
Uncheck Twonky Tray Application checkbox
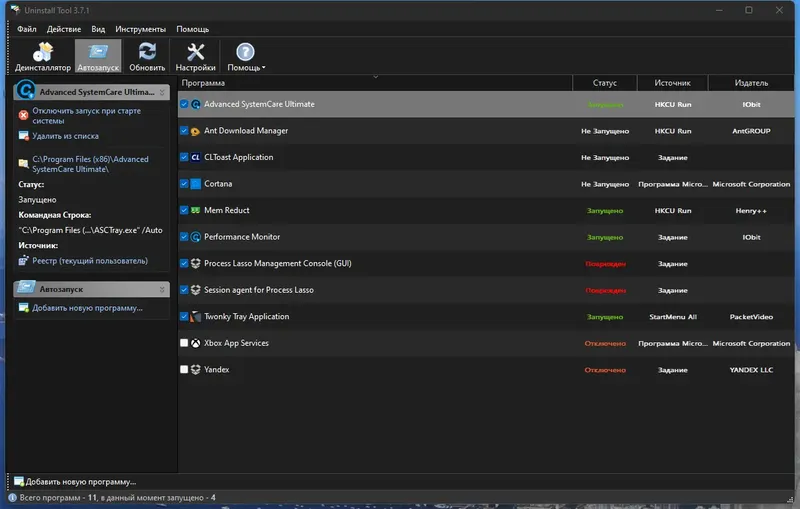pyautogui.click(x=184, y=316)
